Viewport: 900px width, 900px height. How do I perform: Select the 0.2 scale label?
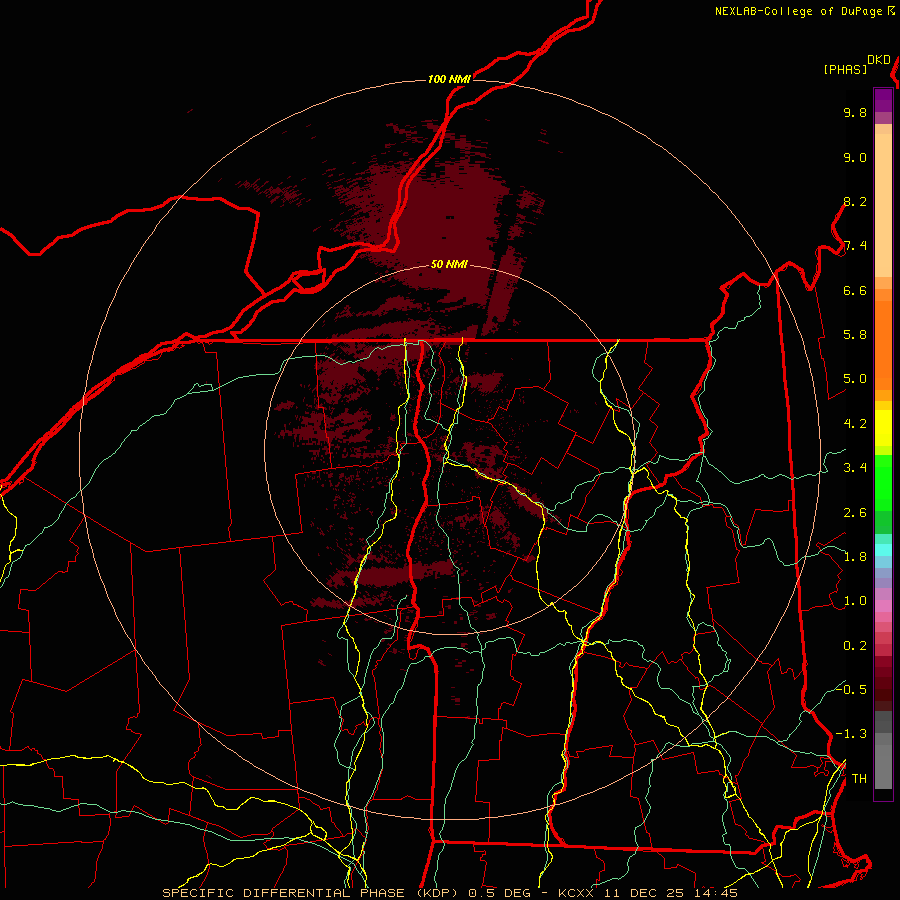tap(855, 646)
